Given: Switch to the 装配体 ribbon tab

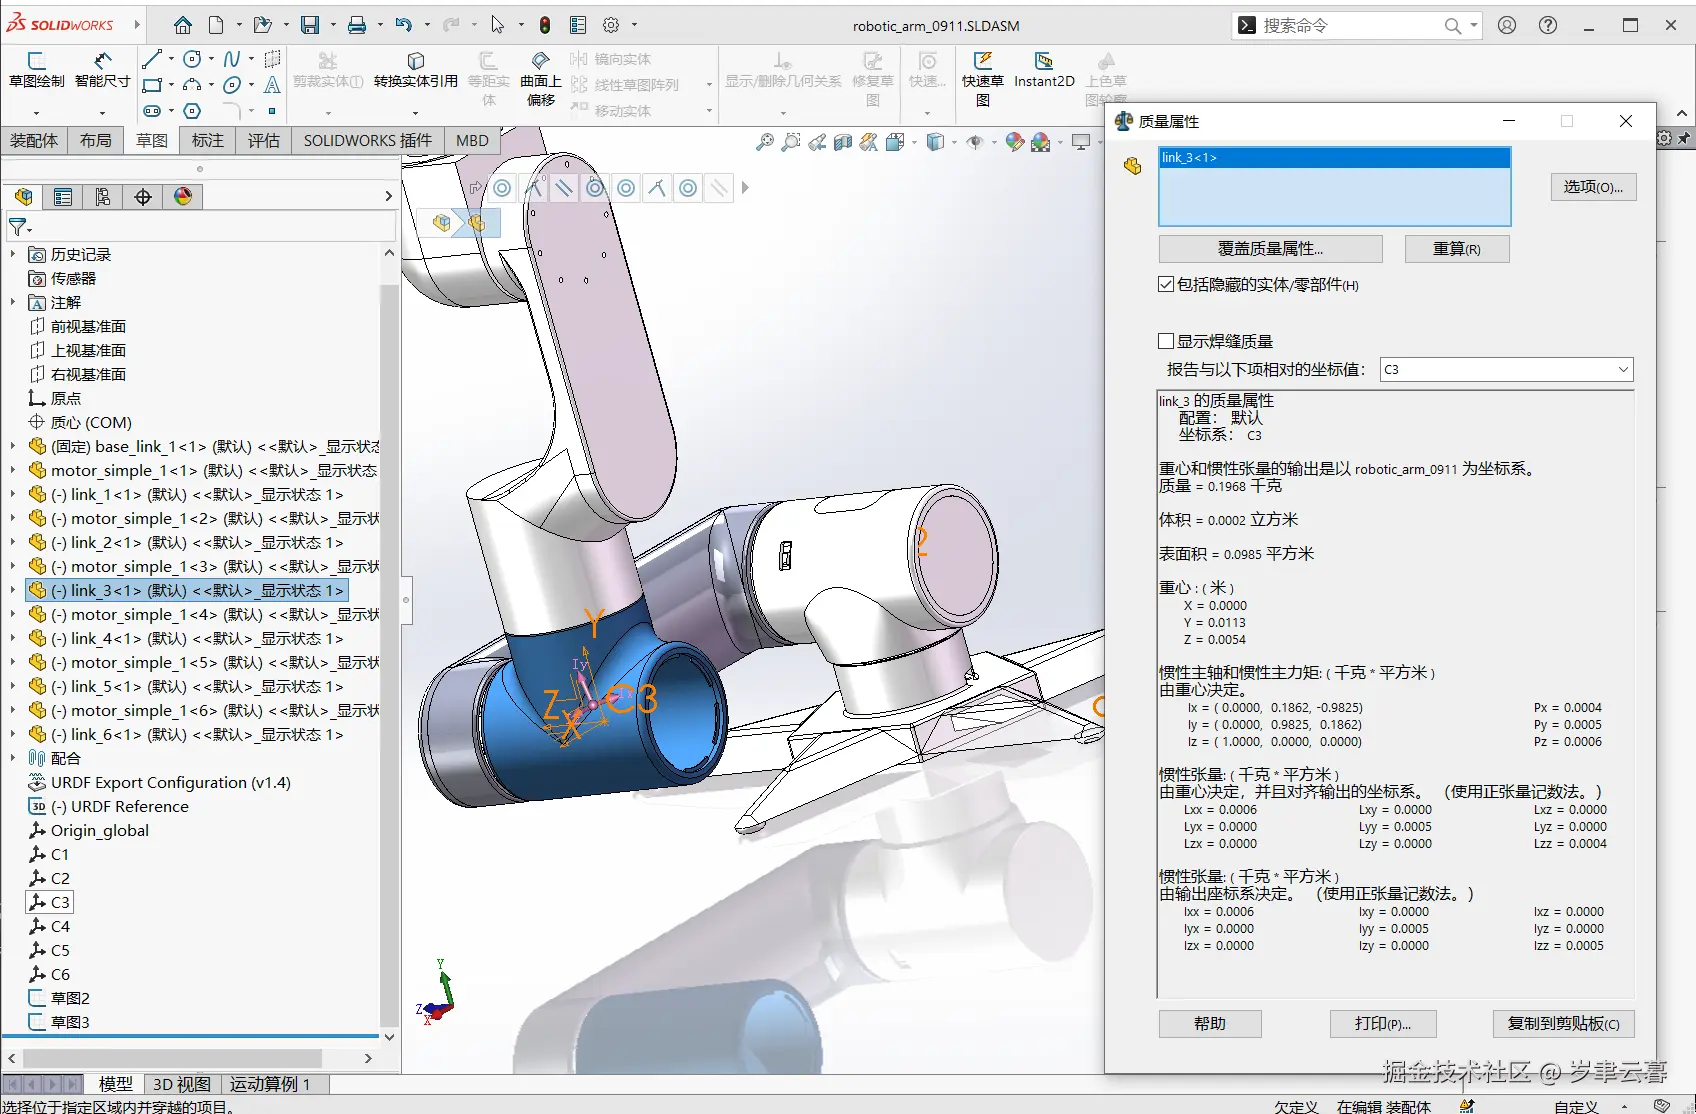Looking at the screenshot, I should pos(34,141).
